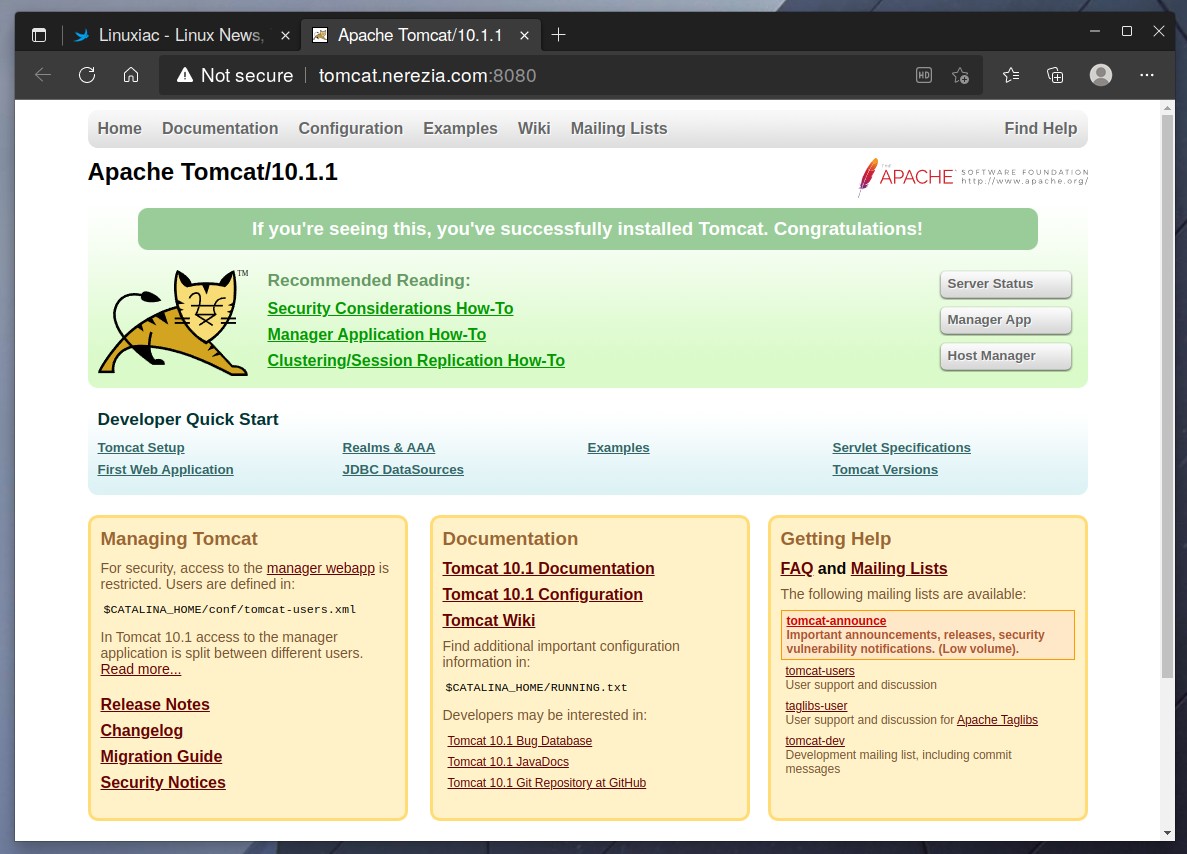The height and width of the screenshot is (854, 1187).
Task: Open the Tomcat Wiki link
Action: [x=489, y=621]
